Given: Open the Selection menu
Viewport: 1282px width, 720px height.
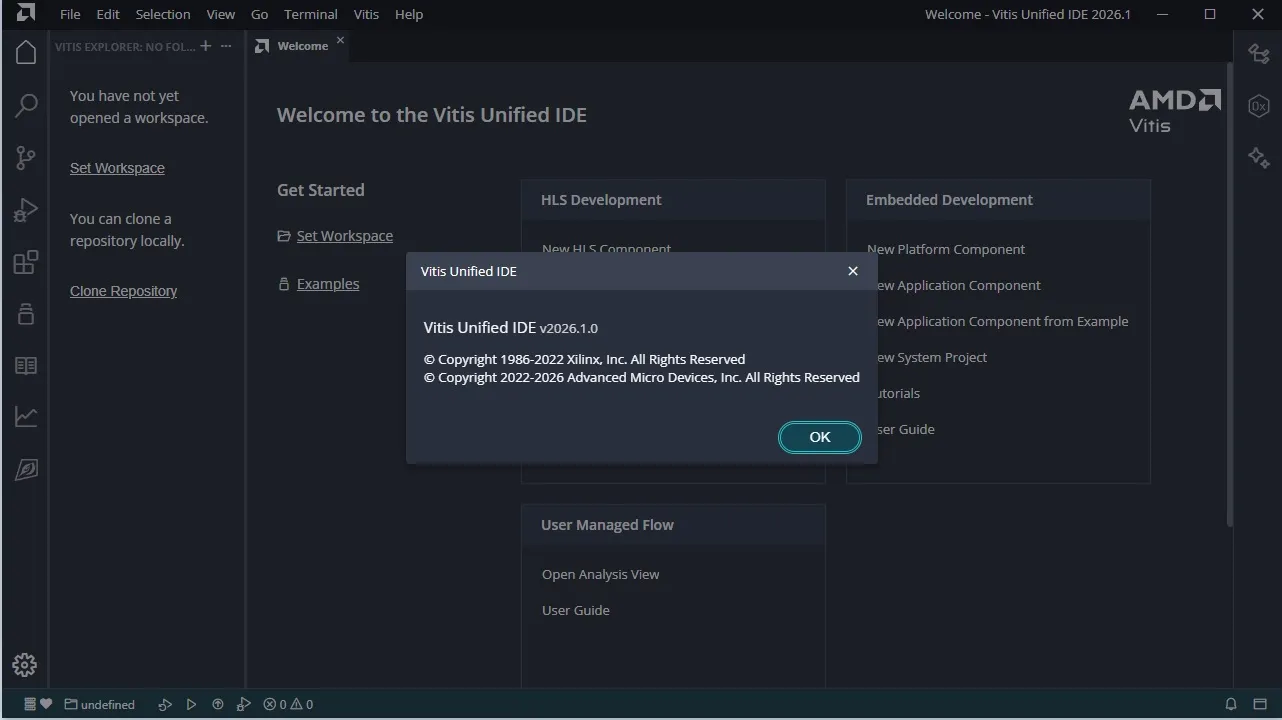Looking at the screenshot, I should coord(163,14).
